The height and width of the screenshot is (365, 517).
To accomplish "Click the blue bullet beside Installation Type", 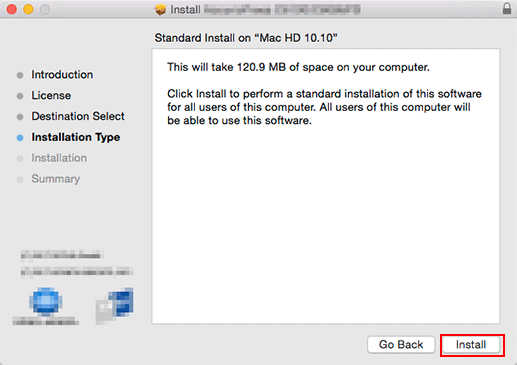I will [x=20, y=138].
